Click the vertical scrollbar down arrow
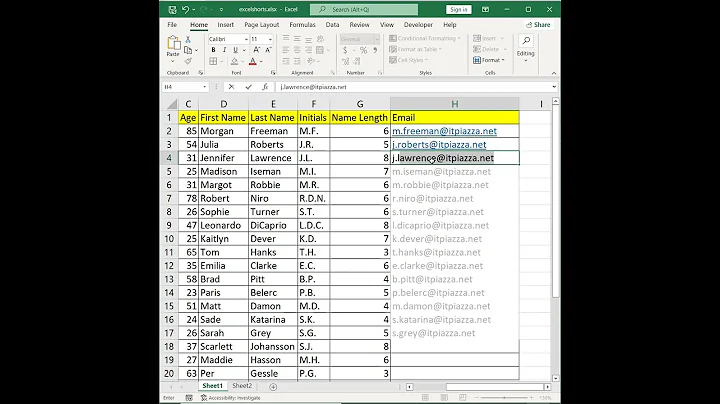Viewport: 720px width, 404px height. (x=556, y=379)
